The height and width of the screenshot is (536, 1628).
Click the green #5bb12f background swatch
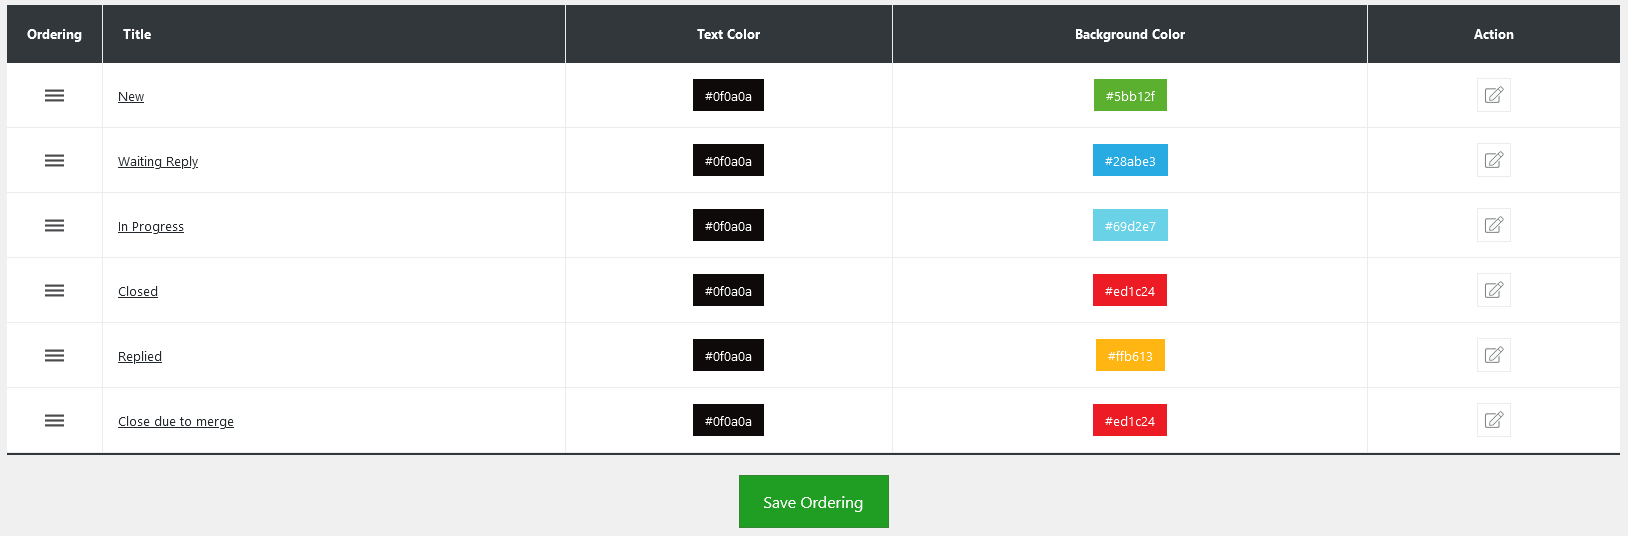click(1130, 96)
